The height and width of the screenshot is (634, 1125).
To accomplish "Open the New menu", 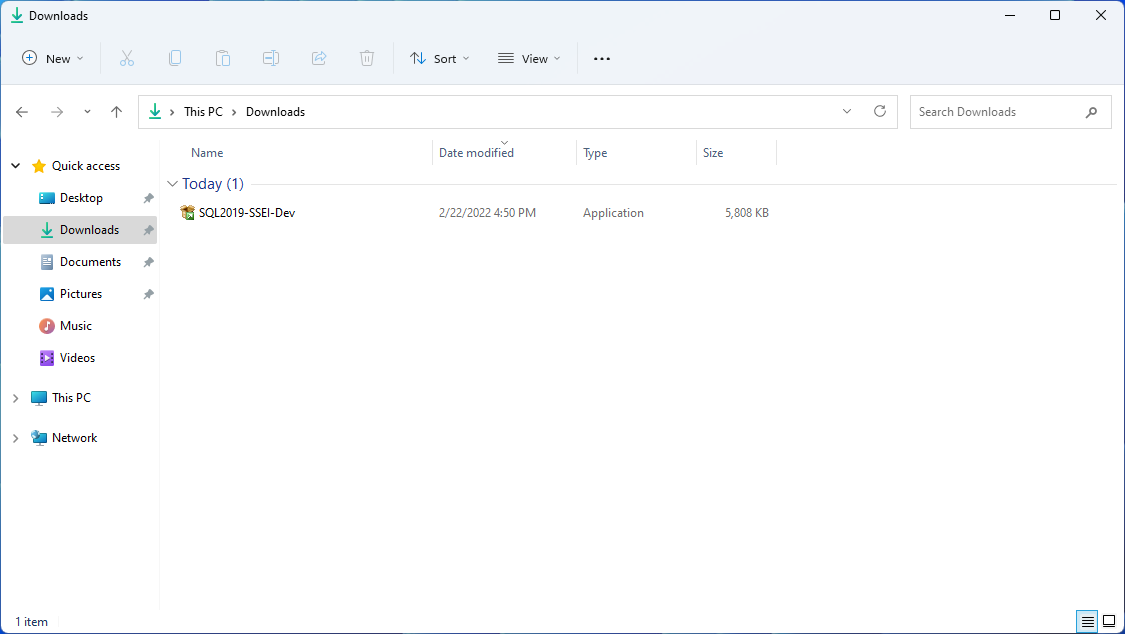I will [x=52, y=58].
